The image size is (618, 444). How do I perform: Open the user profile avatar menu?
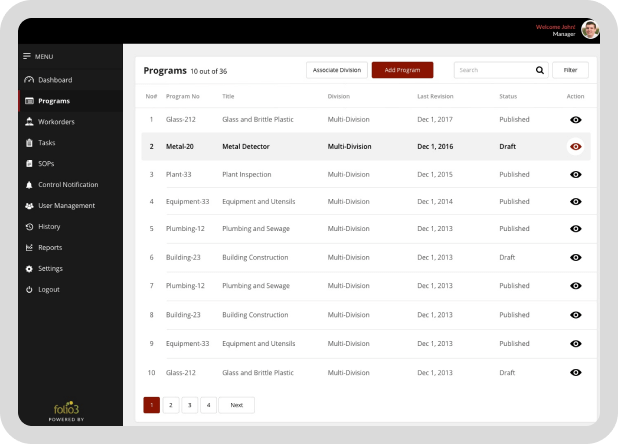click(x=591, y=30)
